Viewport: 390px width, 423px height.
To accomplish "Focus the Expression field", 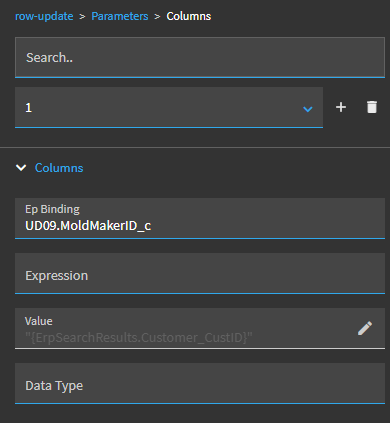I will (200, 274).
